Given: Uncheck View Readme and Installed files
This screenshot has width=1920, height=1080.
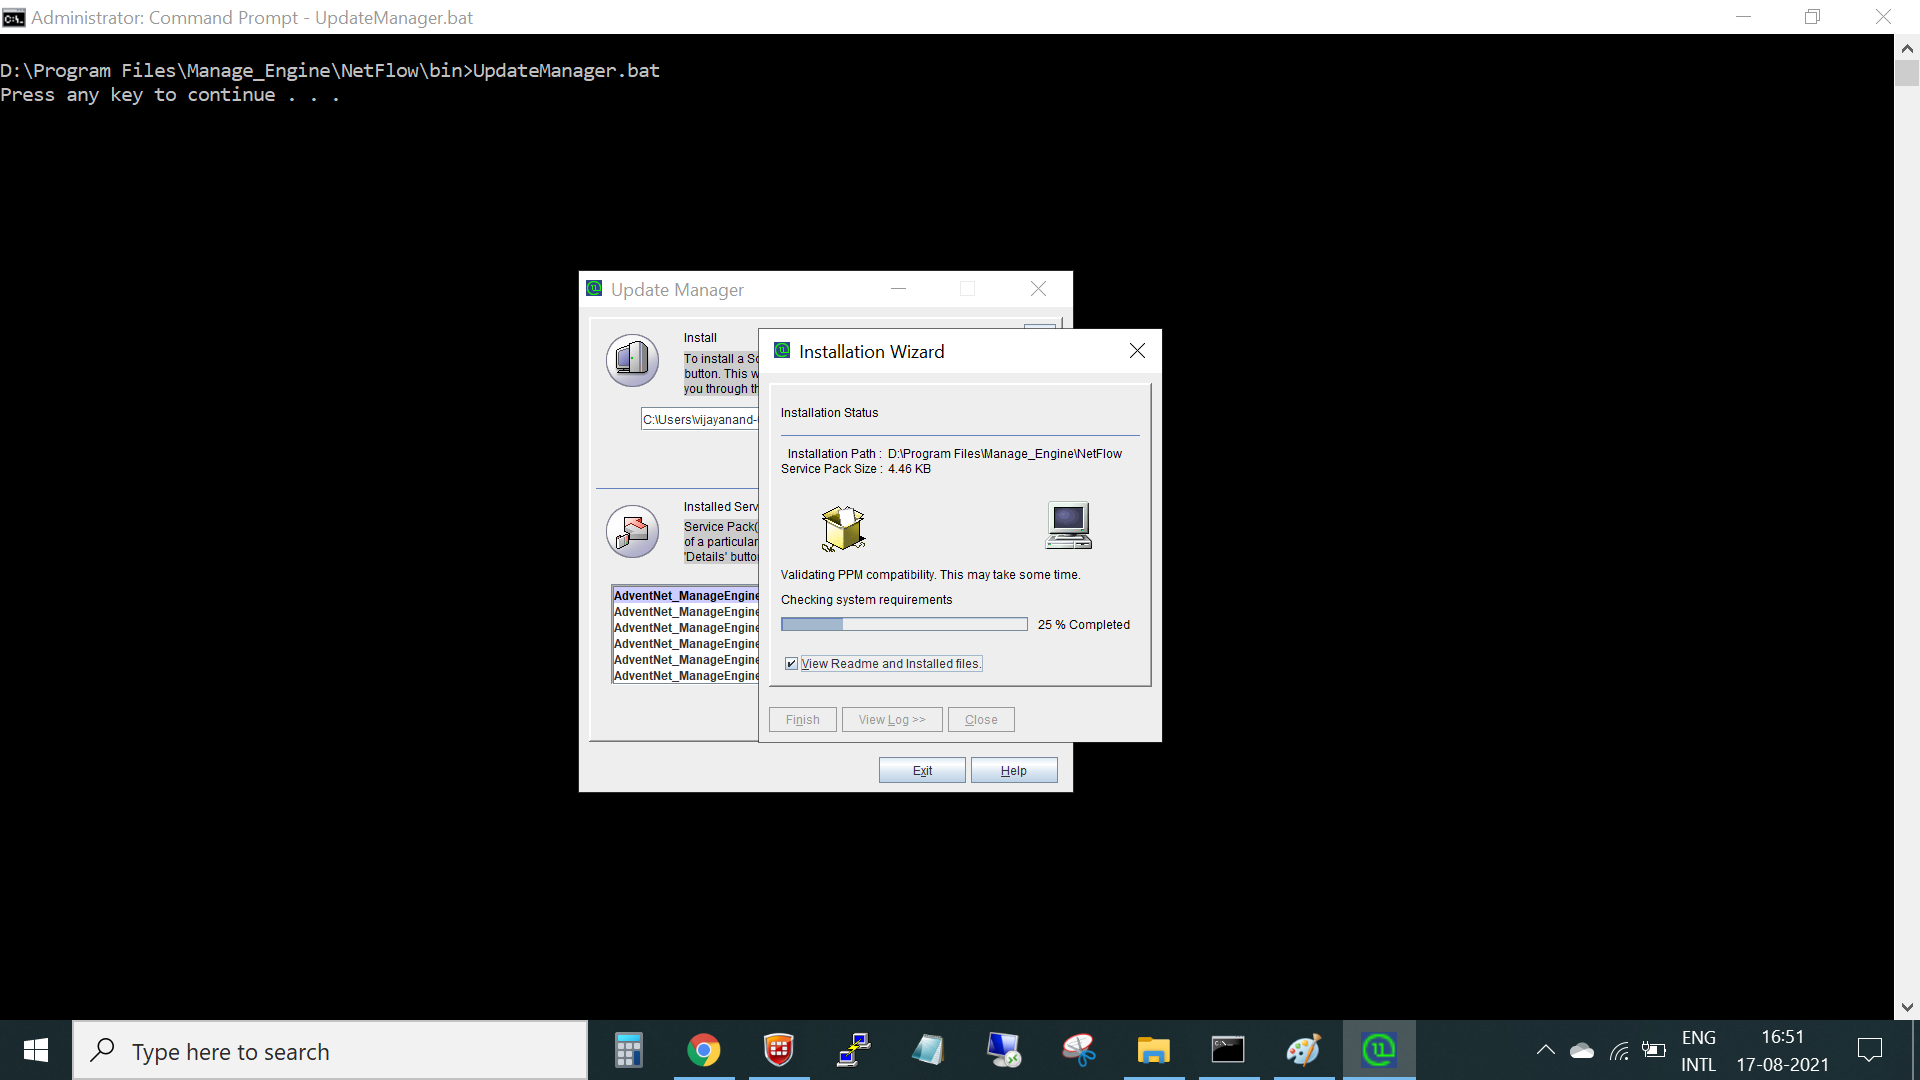Looking at the screenshot, I should 791,664.
